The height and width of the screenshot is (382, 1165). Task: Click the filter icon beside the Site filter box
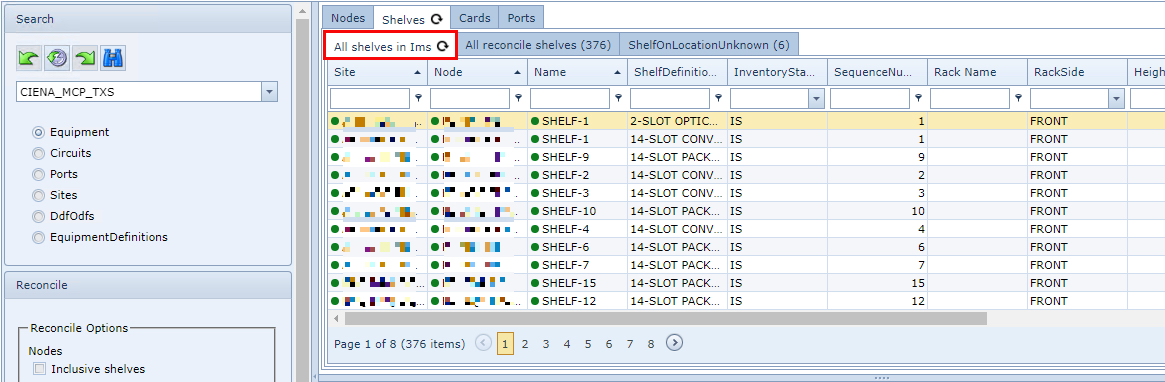pyautogui.click(x=419, y=98)
